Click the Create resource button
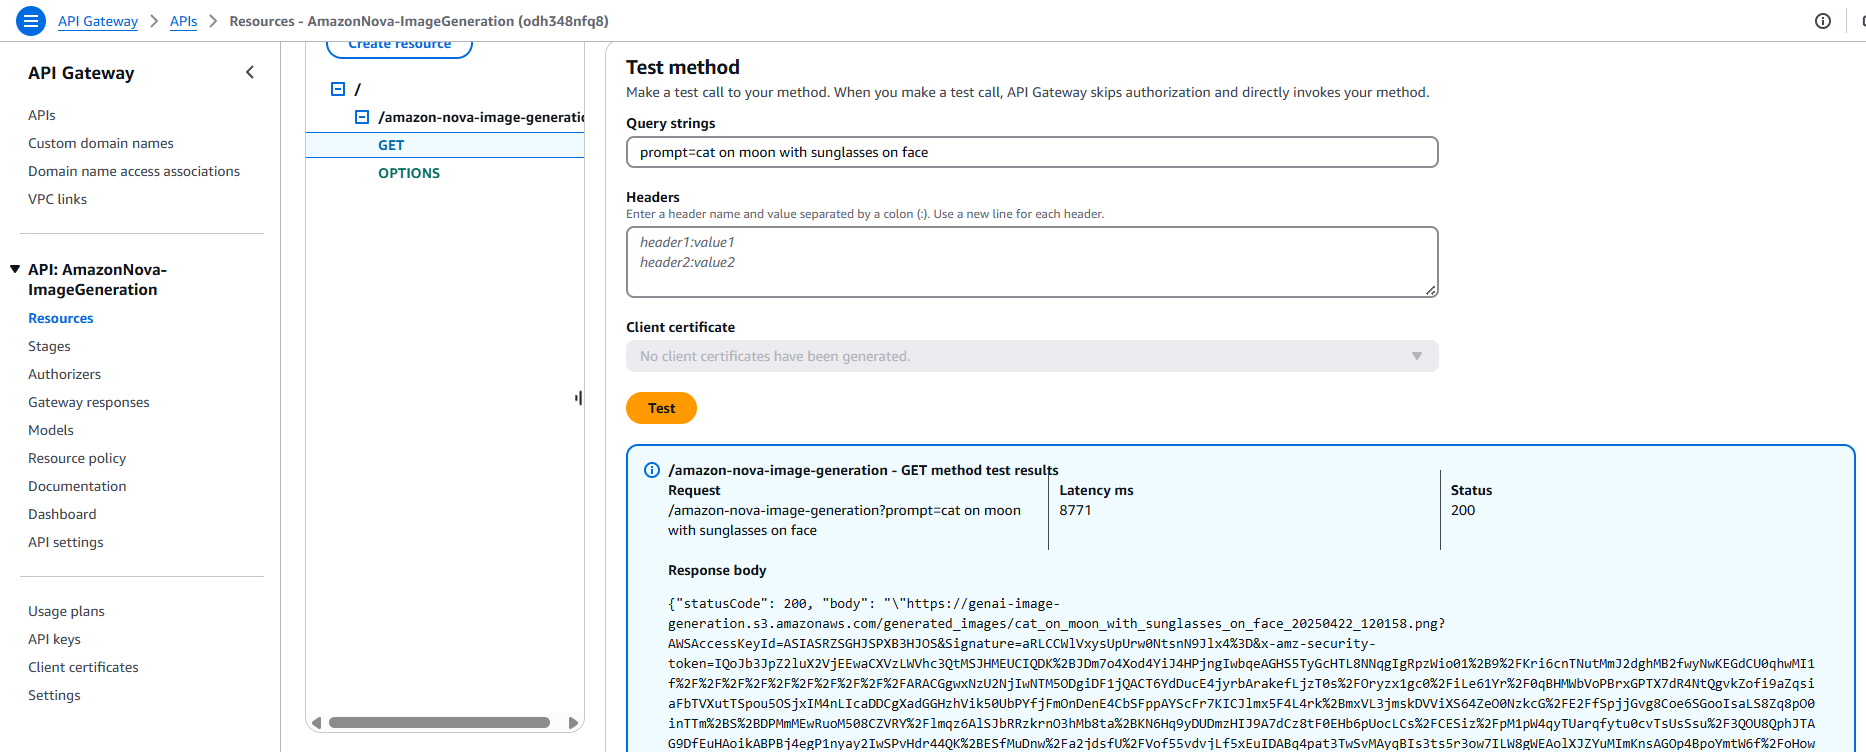Image resolution: width=1866 pixels, height=752 pixels. (x=399, y=46)
